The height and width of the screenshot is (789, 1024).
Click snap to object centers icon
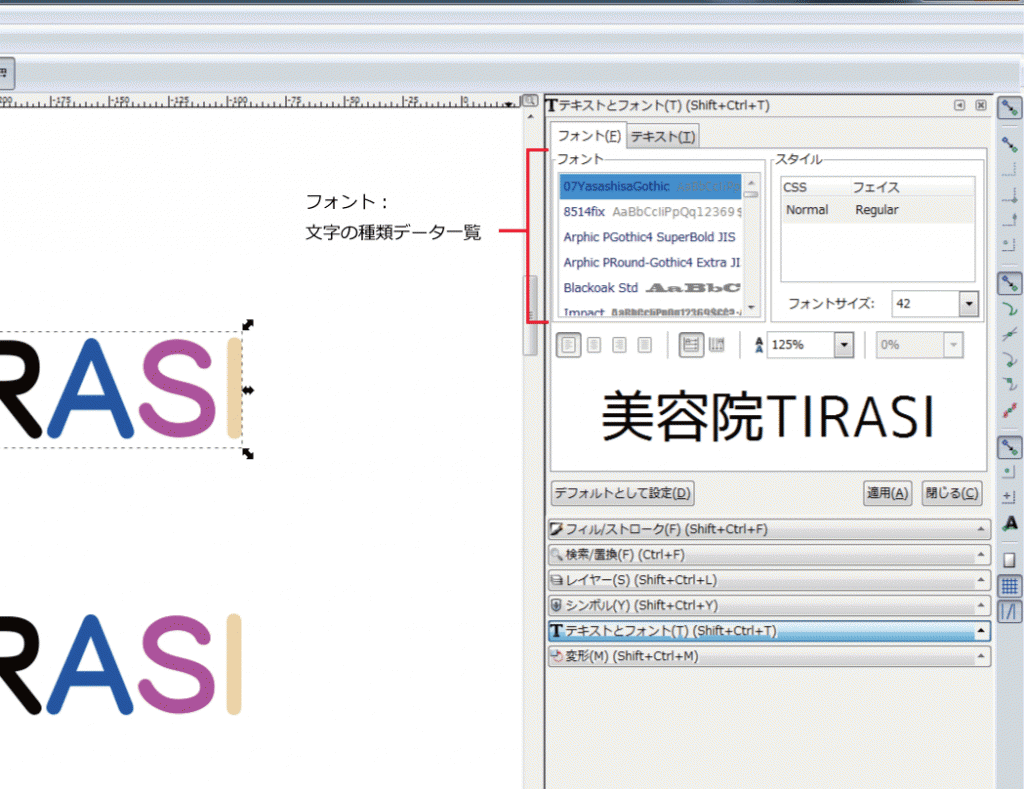[1010, 472]
